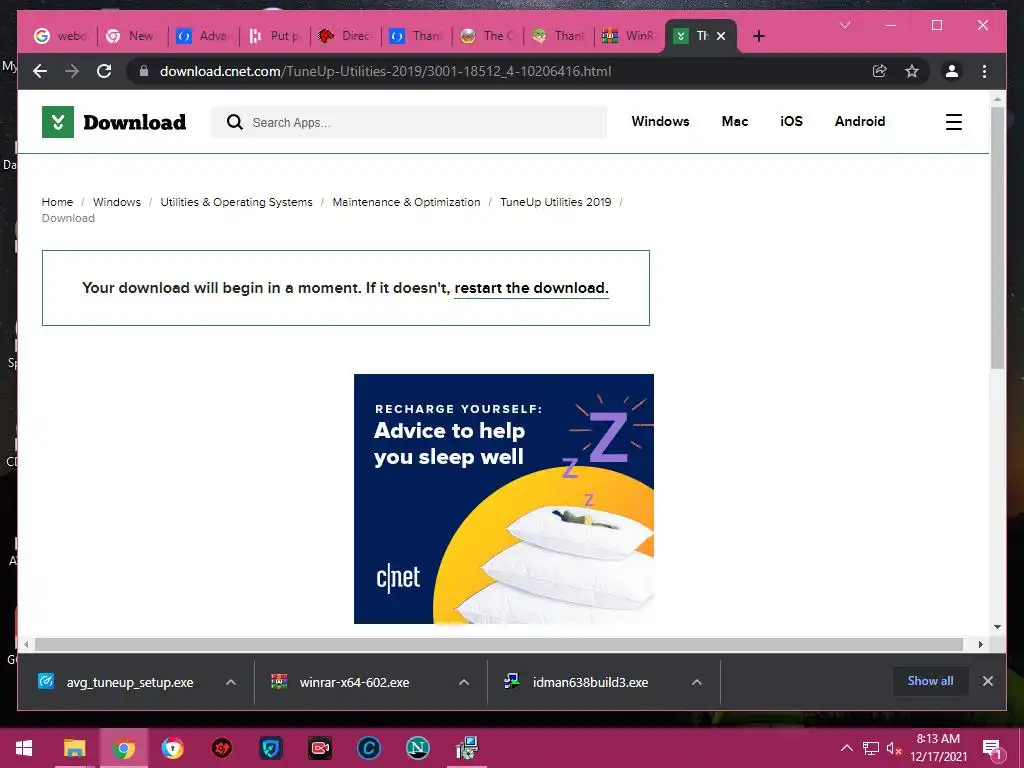The height and width of the screenshot is (768, 1024).
Task: Open the Windows Start menu
Action: pos(24,748)
